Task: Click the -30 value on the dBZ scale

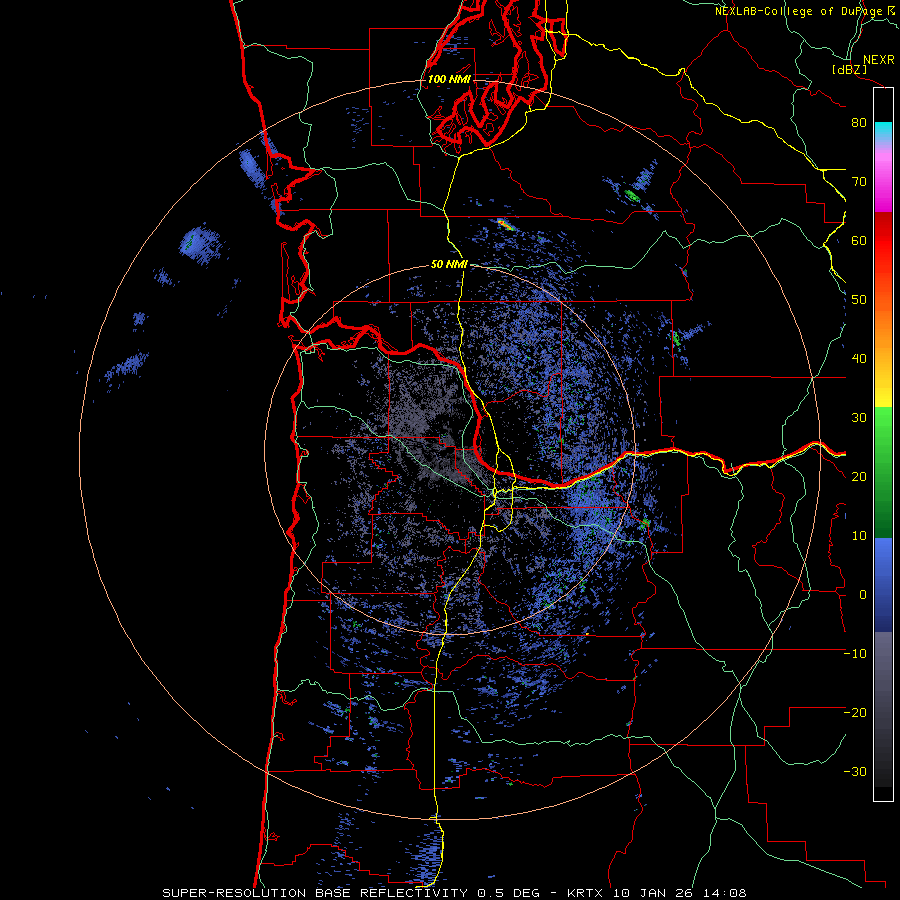Action: [x=855, y=771]
